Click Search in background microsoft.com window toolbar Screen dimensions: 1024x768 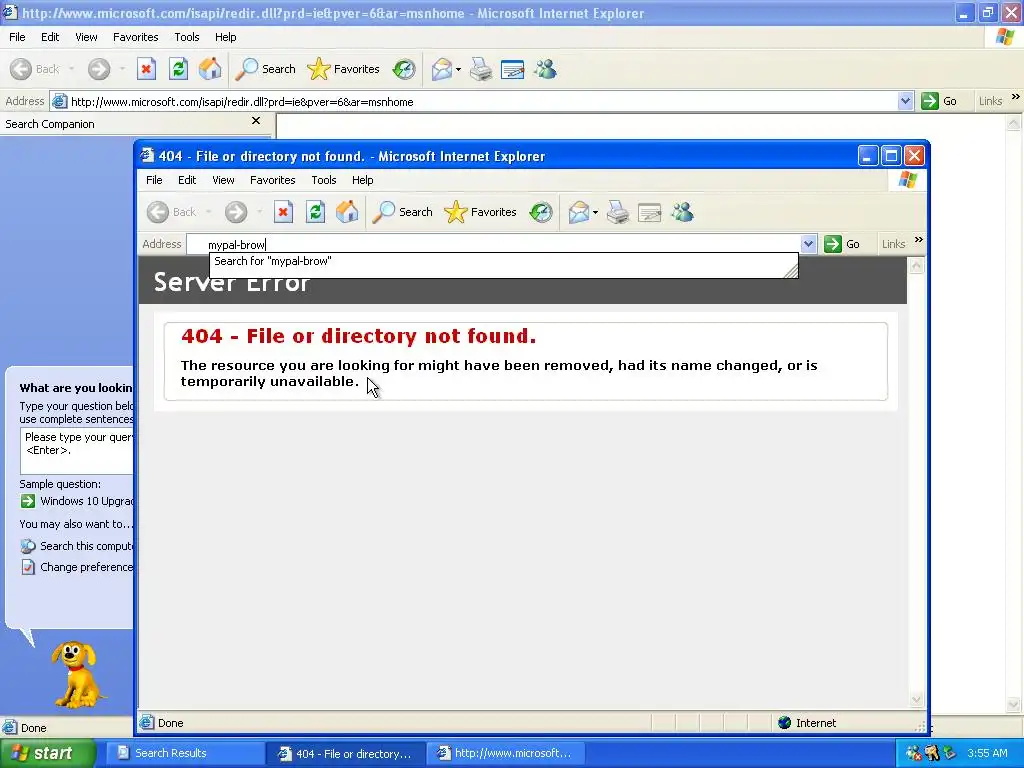pyautogui.click(x=265, y=69)
